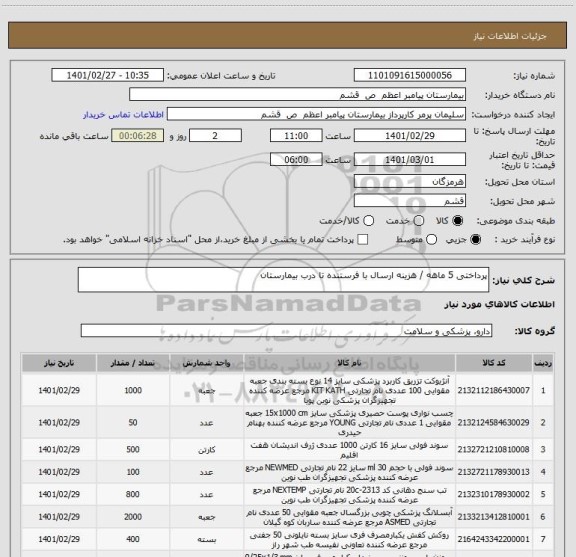
Task: Toggle the اسناد خزانه اسلامی payment checkbox
Action: tap(363, 240)
